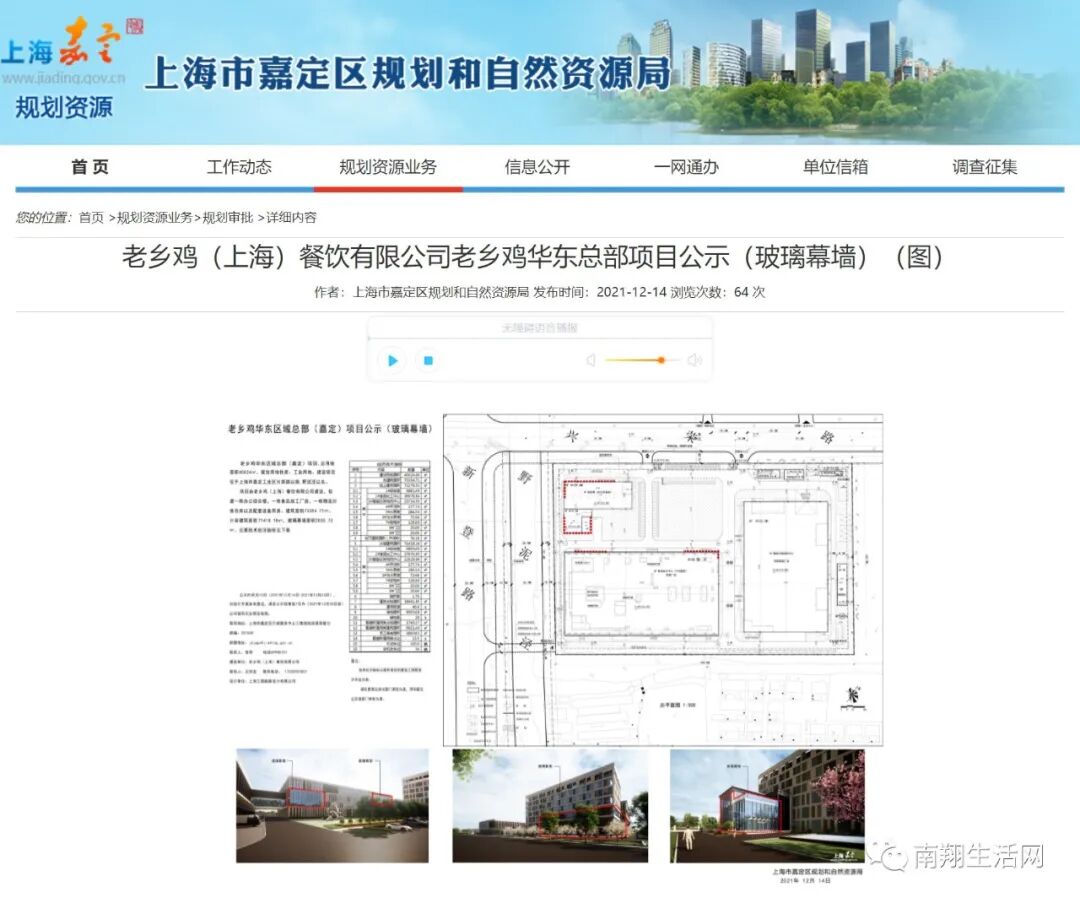Screen dimensions: 1080x903
Task: Open the 首页 navigation tab
Action: 90,167
